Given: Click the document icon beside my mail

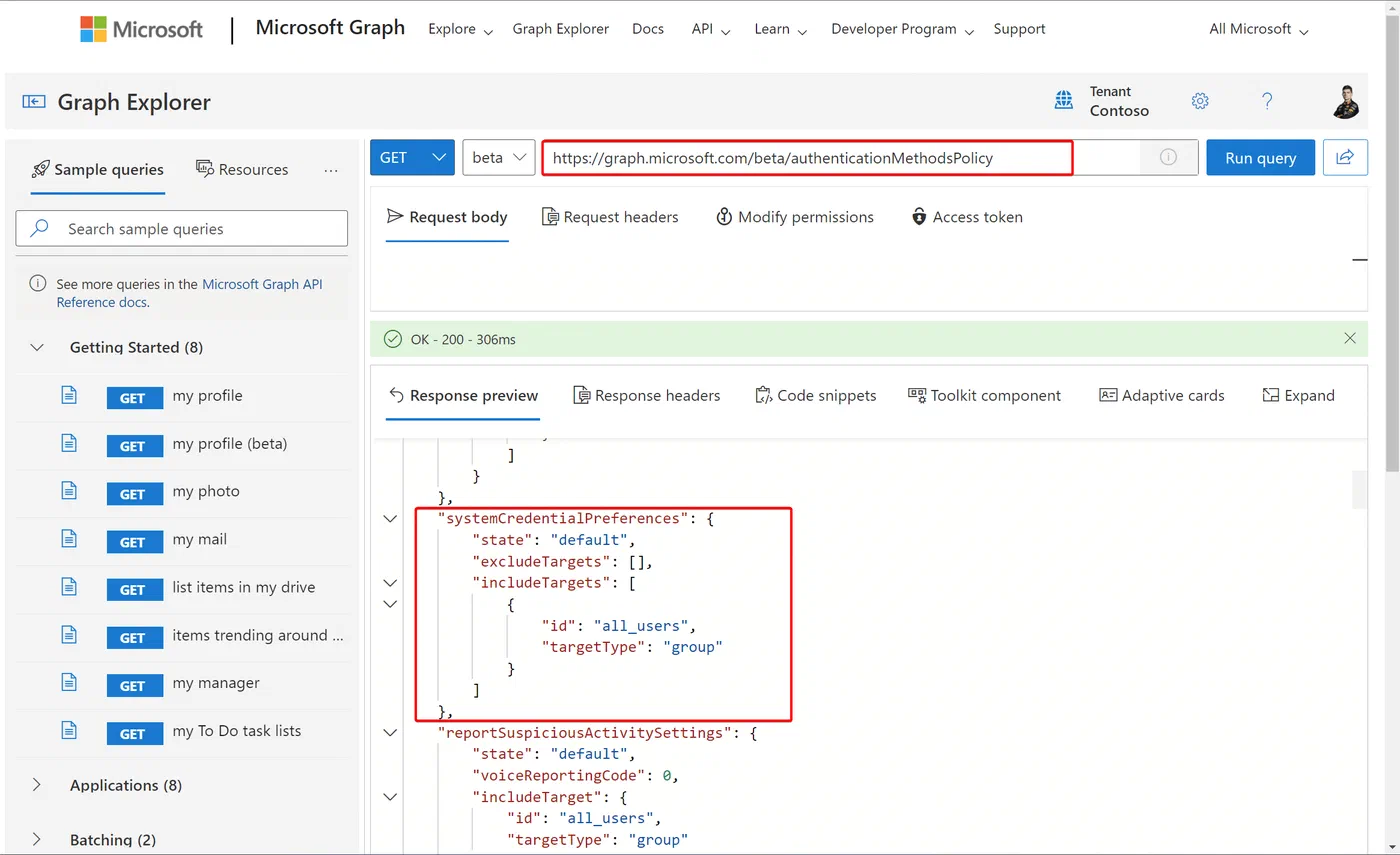Looking at the screenshot, I should click(69, 539).
